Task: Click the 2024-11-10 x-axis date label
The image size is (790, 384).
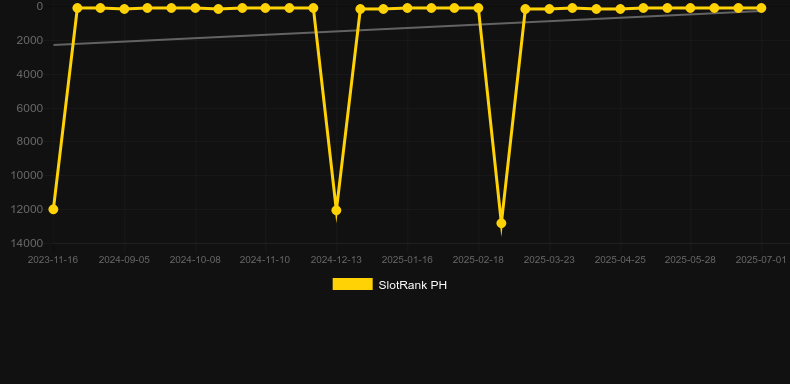Action: 265,260
